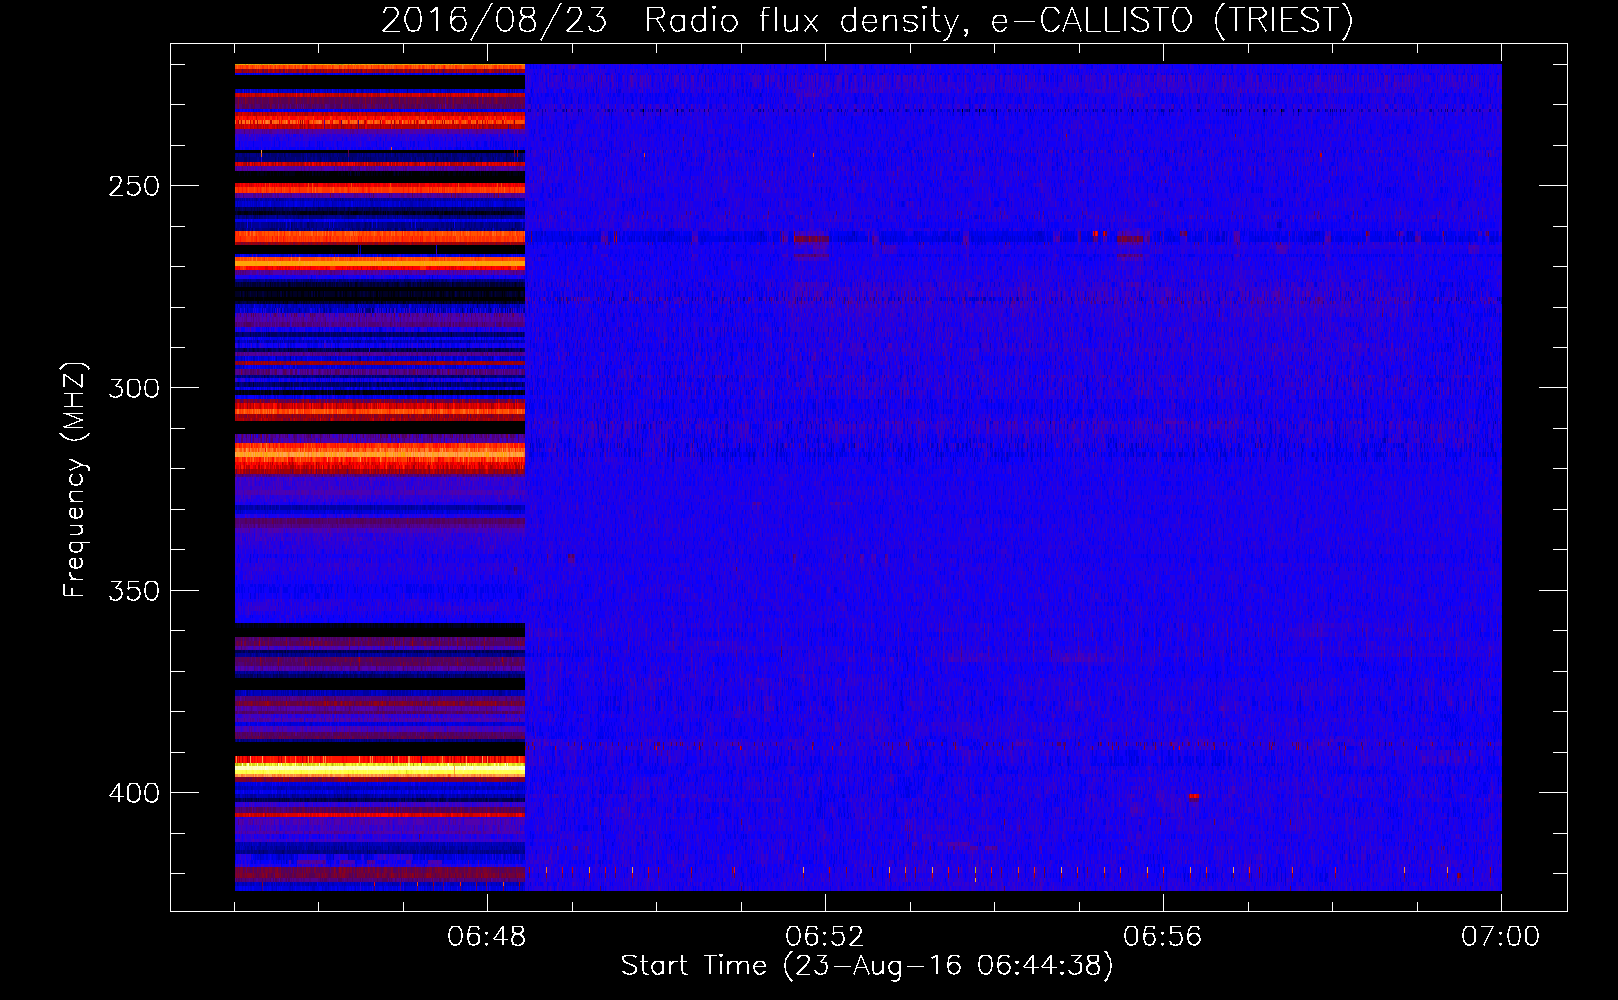Click the plot title '2016/08/23 Radio flux density'
The image size is (1618, 1000).
coord(669,21)
